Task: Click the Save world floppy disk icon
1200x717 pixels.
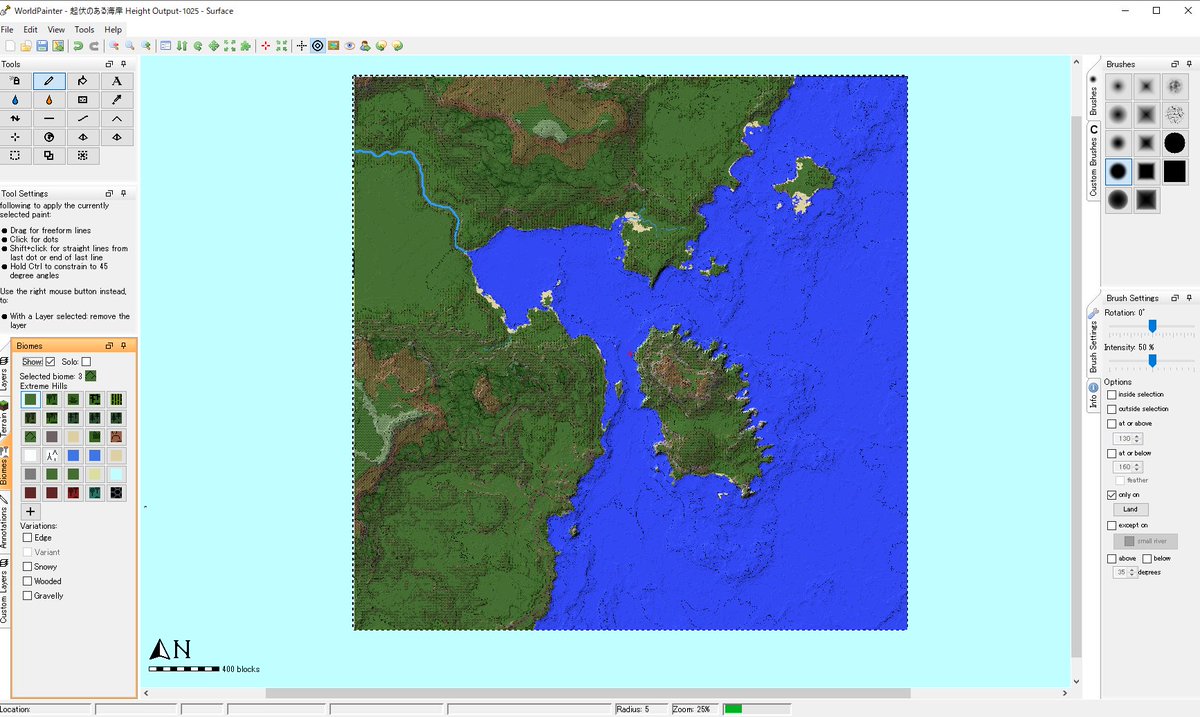Action: tap(42, 46)
